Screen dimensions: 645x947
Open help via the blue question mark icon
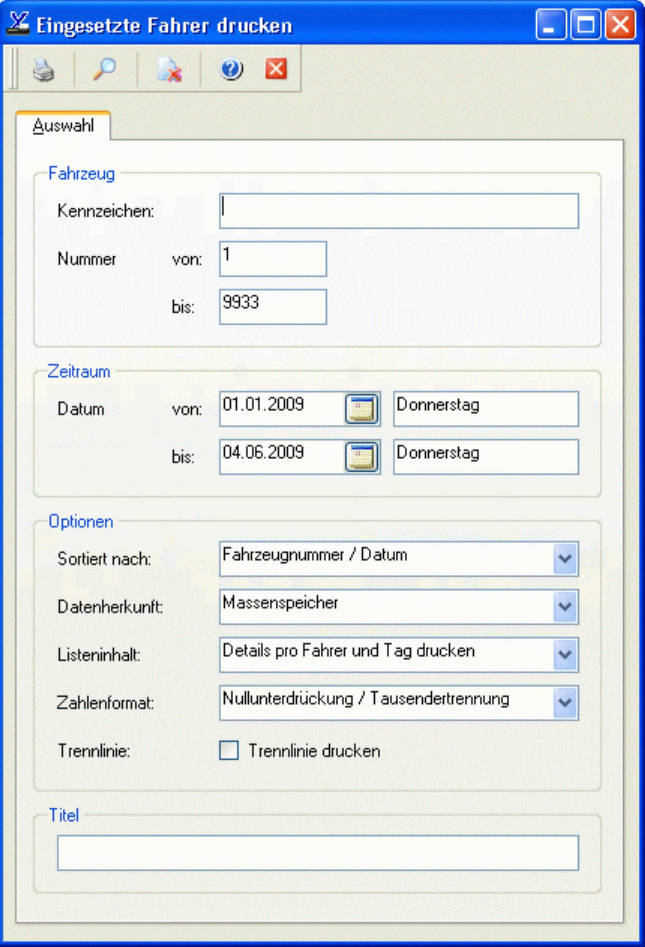tap(232, 70)
